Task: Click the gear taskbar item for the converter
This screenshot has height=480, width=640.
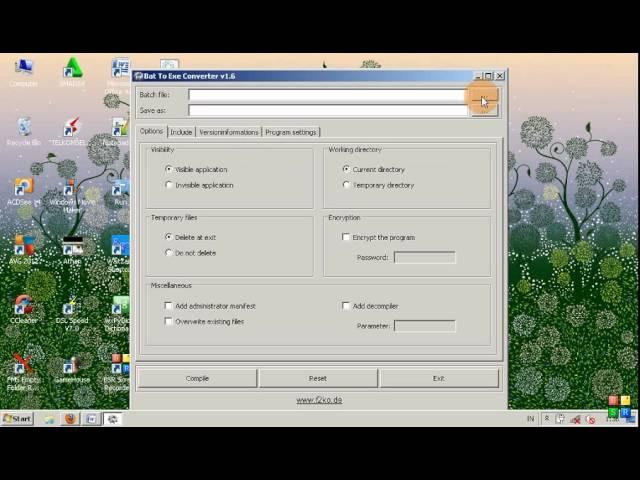Action: (113, 419)
